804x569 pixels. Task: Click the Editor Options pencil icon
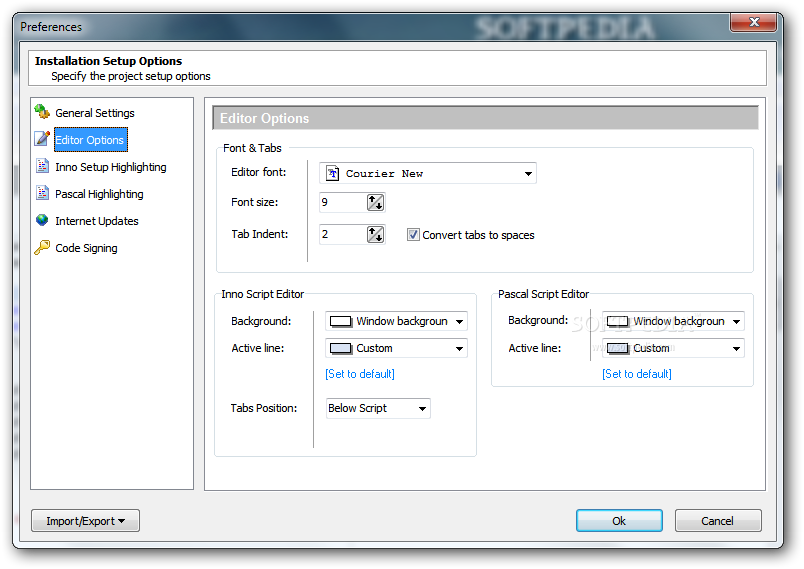point(42,138)
